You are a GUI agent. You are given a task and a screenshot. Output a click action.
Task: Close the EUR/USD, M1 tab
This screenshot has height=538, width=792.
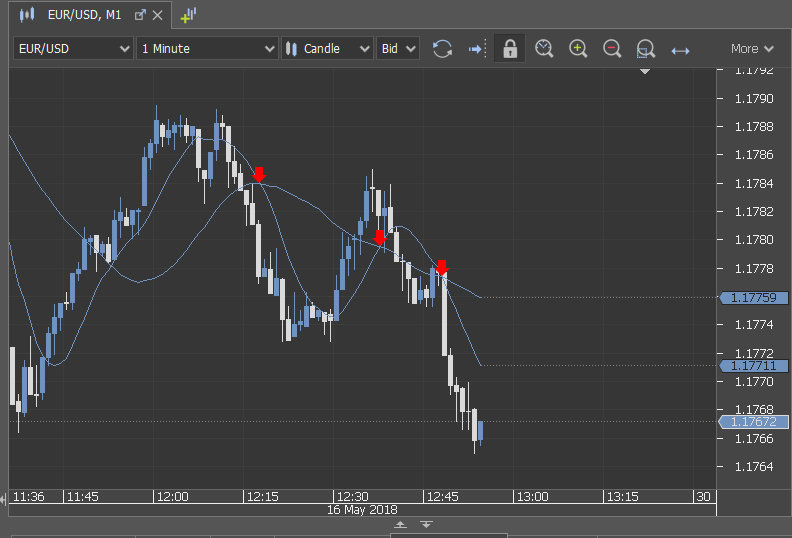[x=158, y=15]
